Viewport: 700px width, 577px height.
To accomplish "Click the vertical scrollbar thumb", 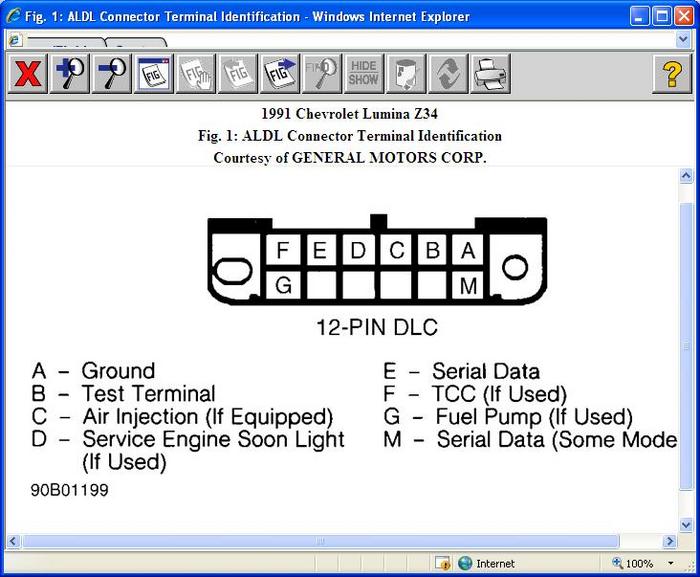I will coord(686,347).
